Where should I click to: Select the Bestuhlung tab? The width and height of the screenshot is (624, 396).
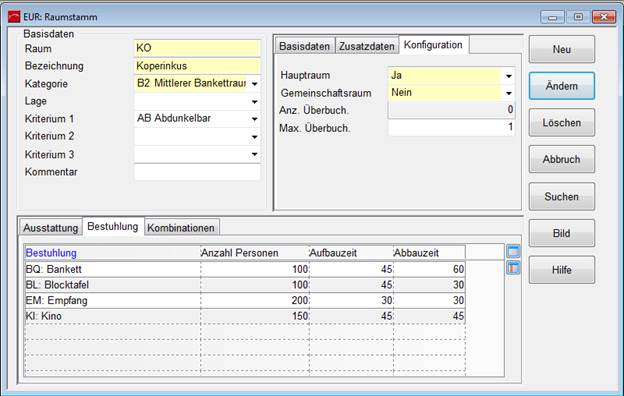[x=113, y=226]
